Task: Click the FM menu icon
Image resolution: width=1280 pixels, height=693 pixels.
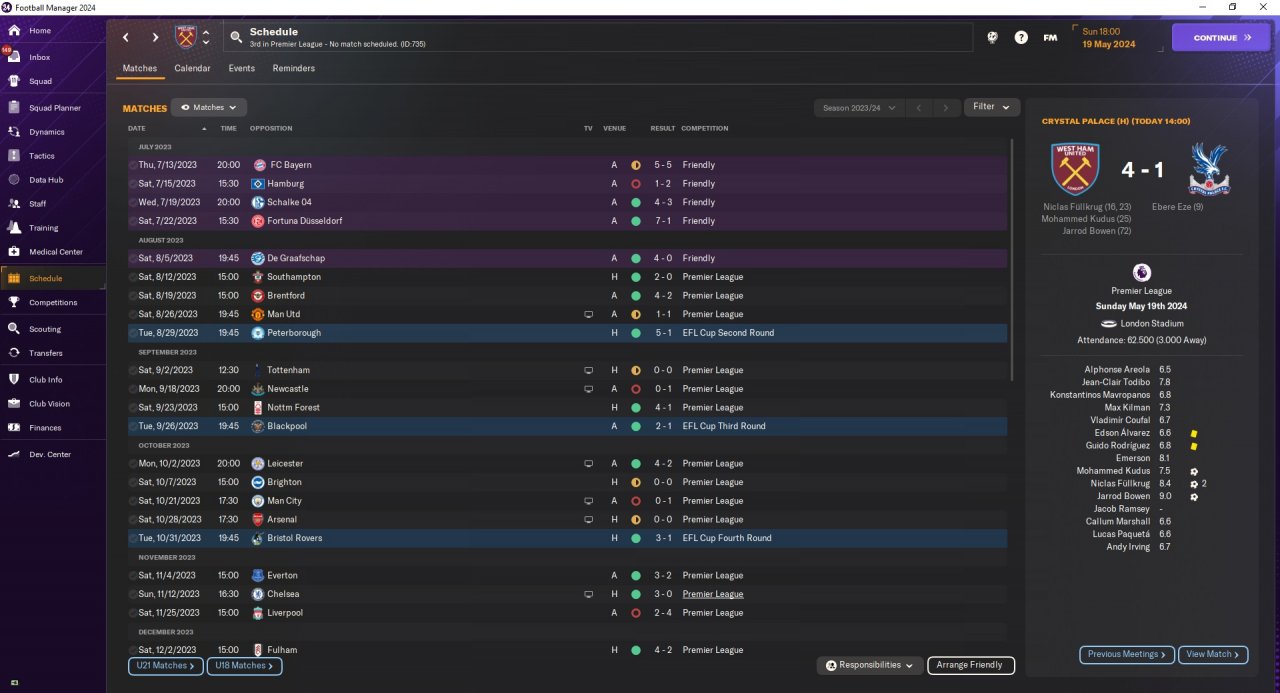Action: coord(1050,37)
